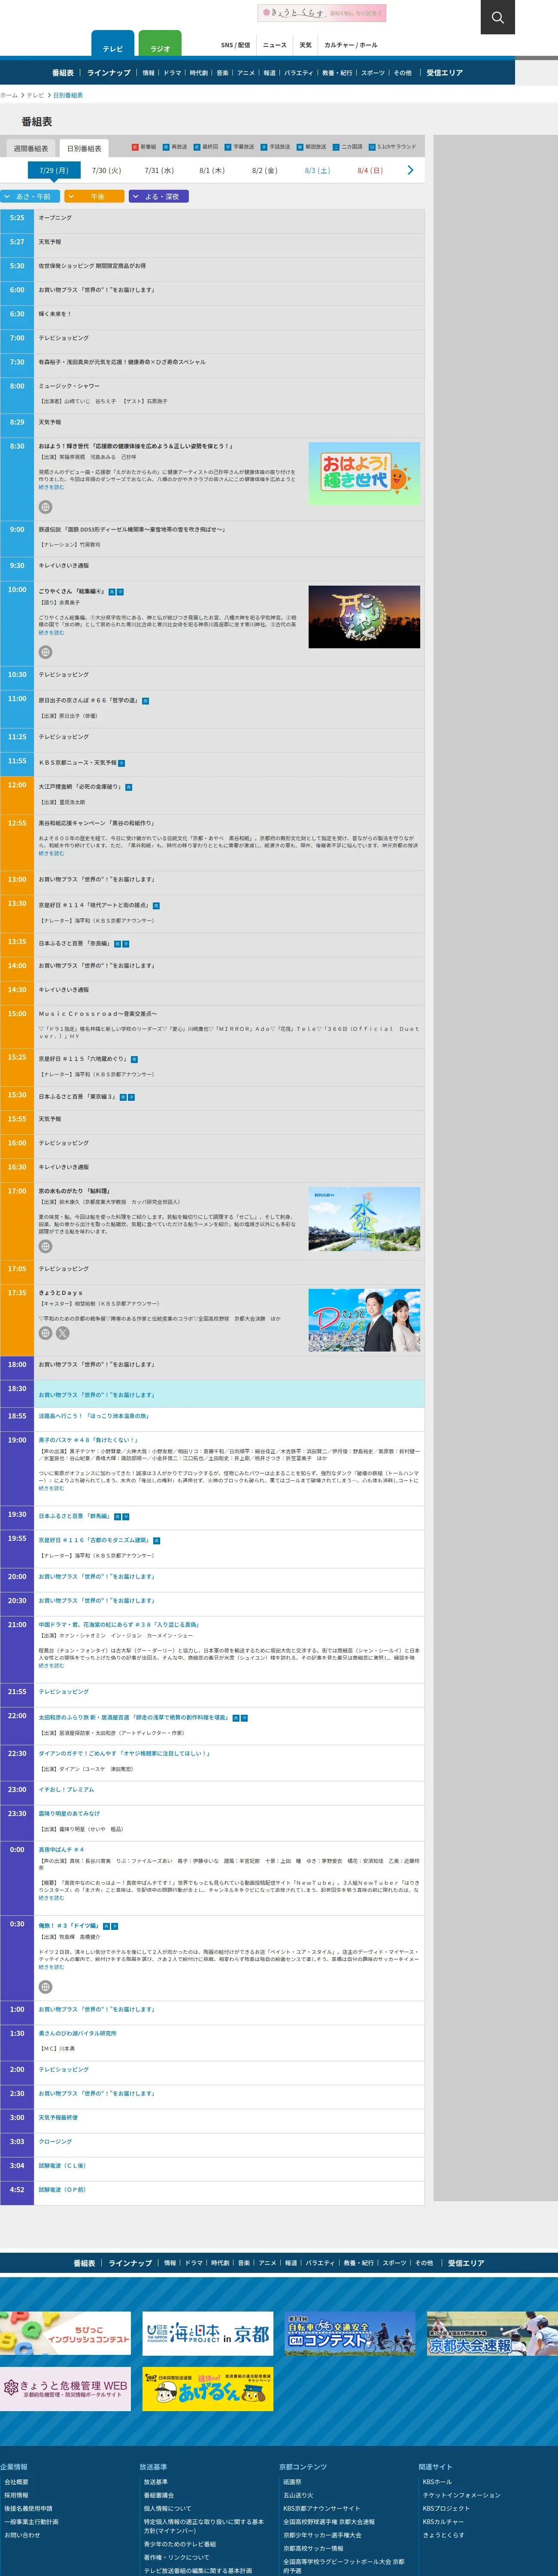Open the おはよう！輝き世代 program thumbnail
Viewport: 558px width, 2576px height.
tap(364, 473)
